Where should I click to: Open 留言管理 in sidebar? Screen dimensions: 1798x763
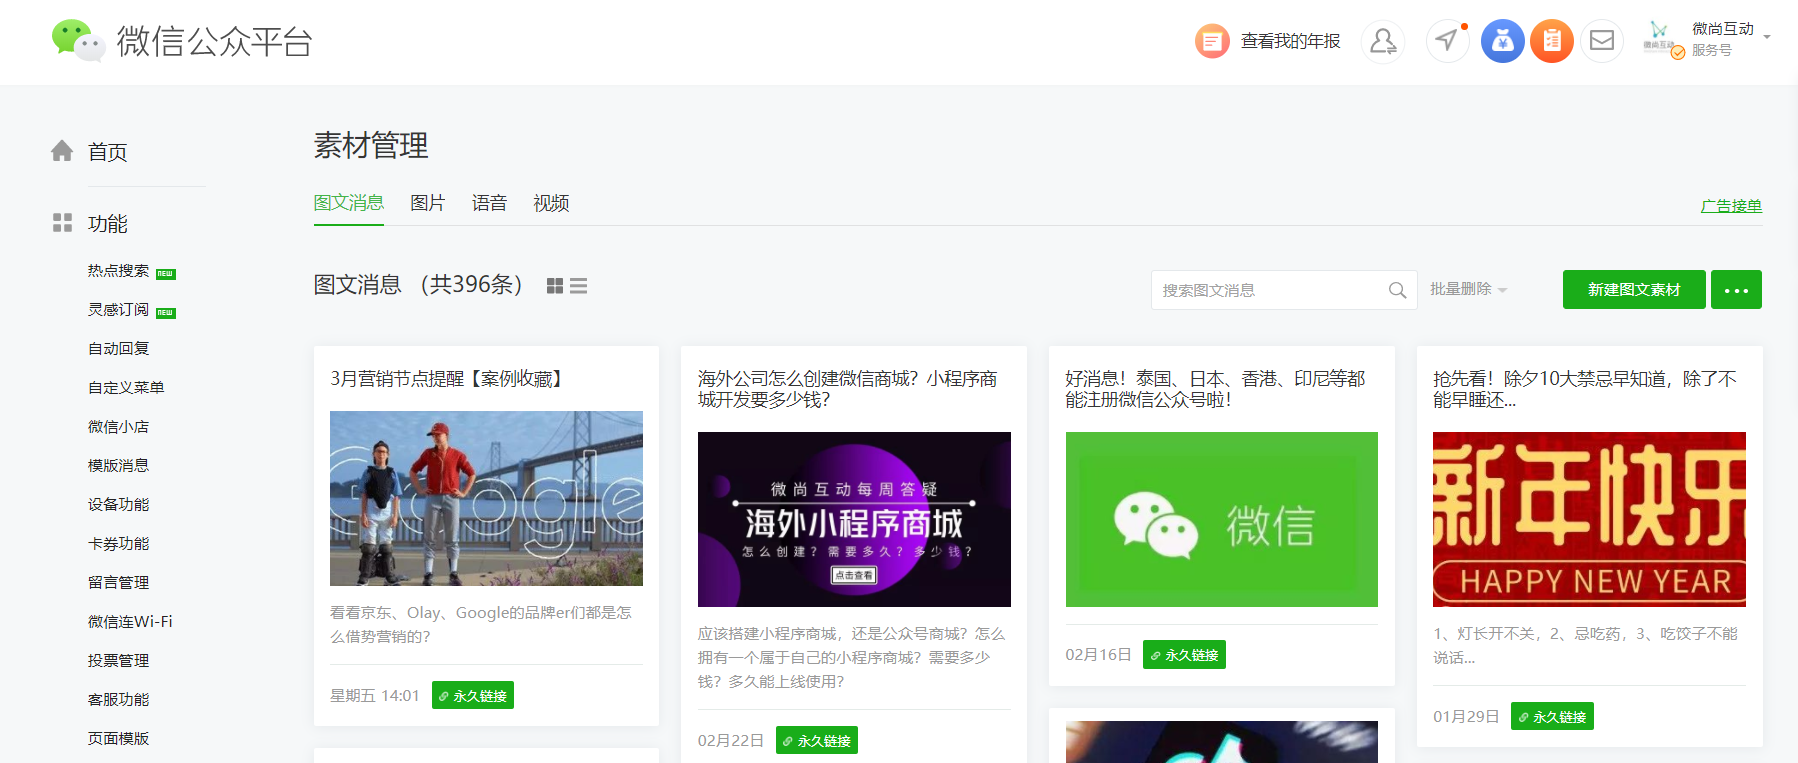(118, 583)
